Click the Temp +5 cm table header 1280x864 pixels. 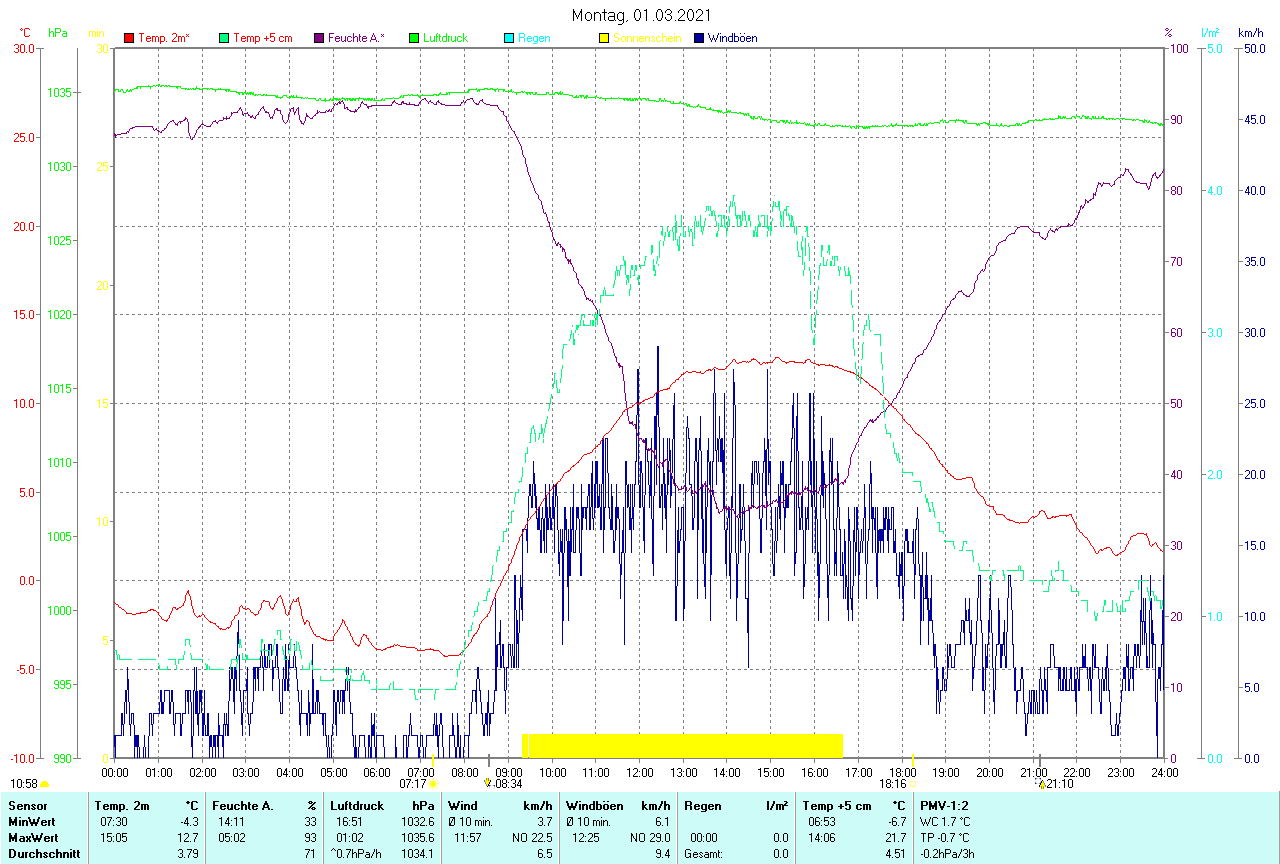click(838, 805)
